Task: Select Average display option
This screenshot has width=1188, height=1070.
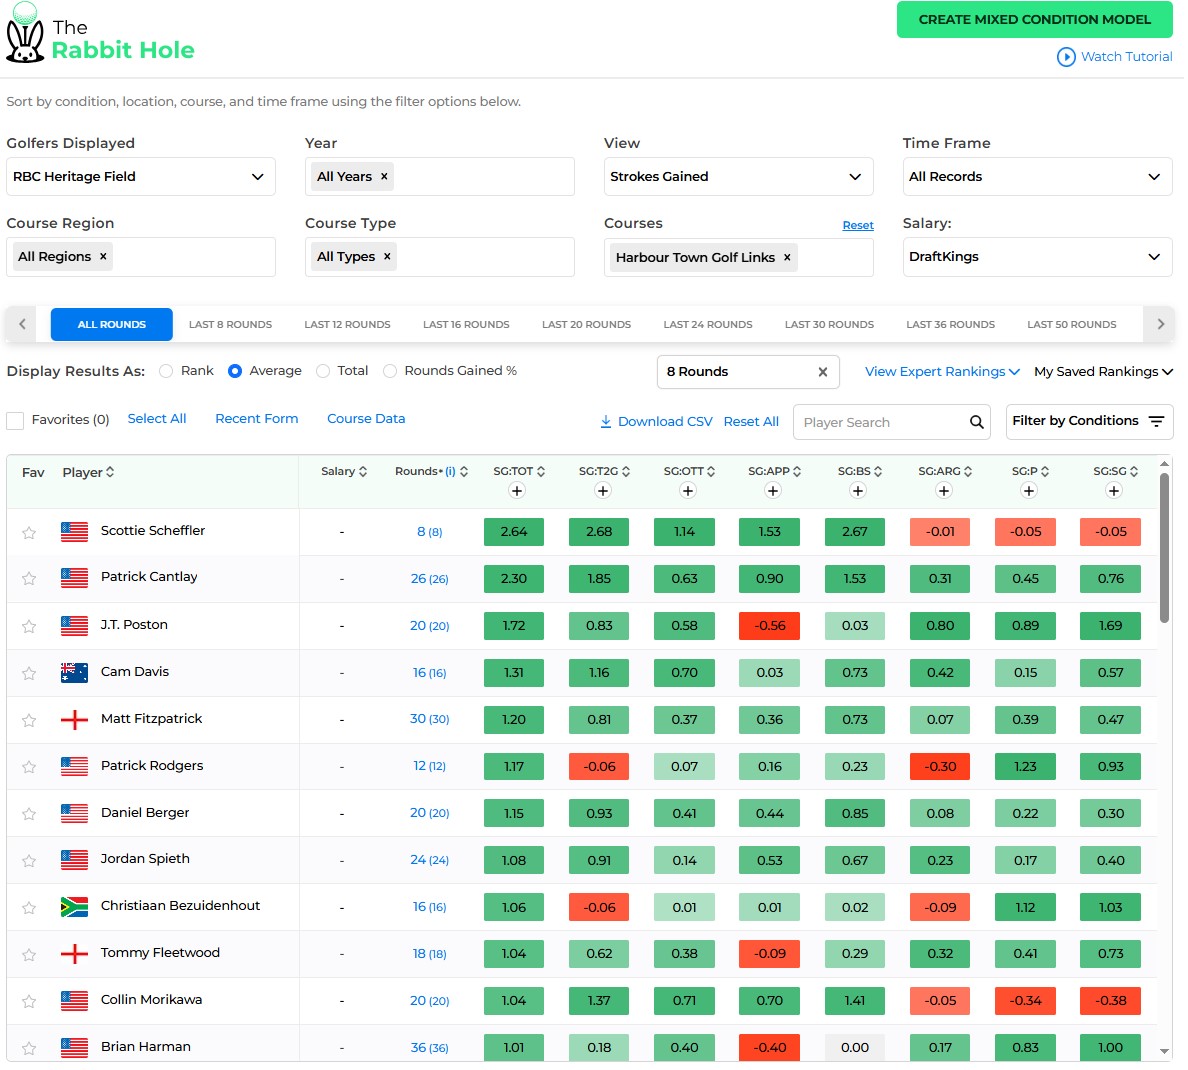Action: [236, 372]
